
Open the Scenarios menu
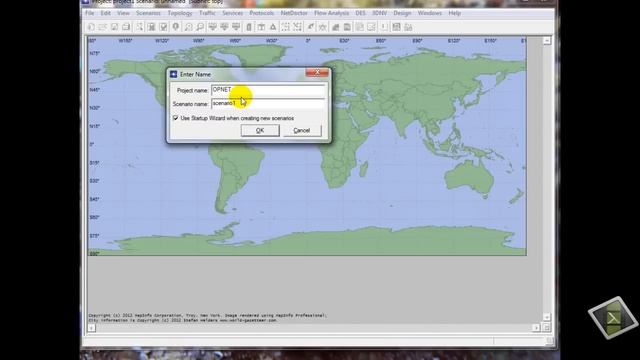tap(148, 13)
